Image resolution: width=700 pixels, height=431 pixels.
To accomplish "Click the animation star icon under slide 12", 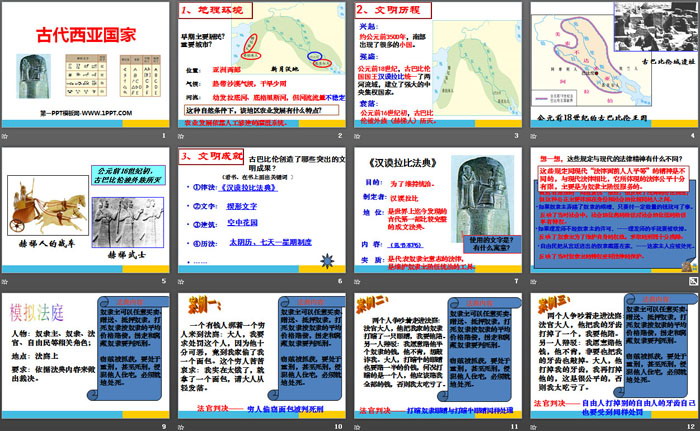I will [x=533, y=427].
